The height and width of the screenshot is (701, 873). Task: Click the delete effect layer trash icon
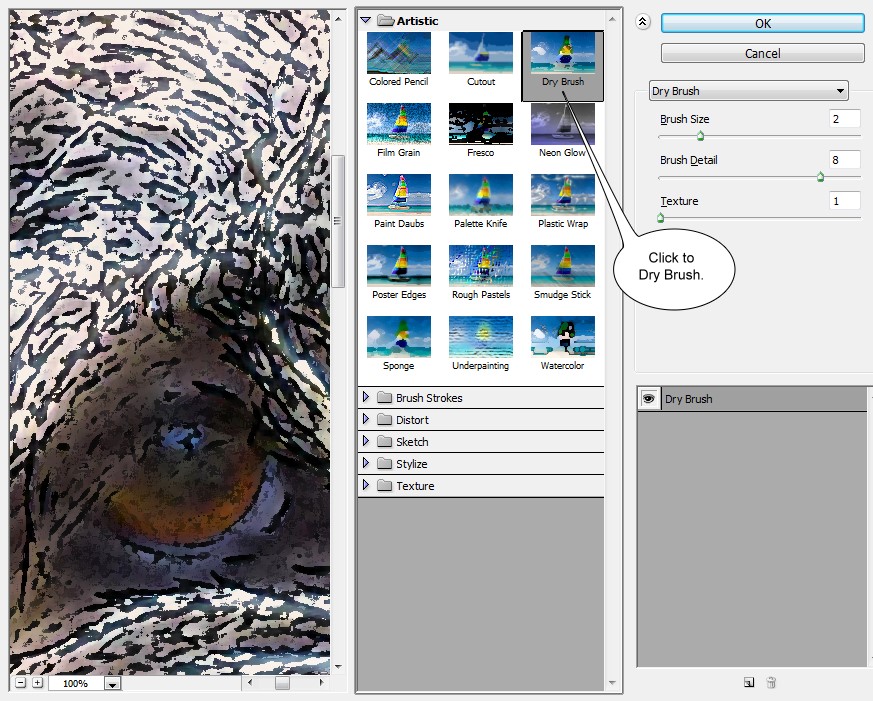tap(771, 683)
